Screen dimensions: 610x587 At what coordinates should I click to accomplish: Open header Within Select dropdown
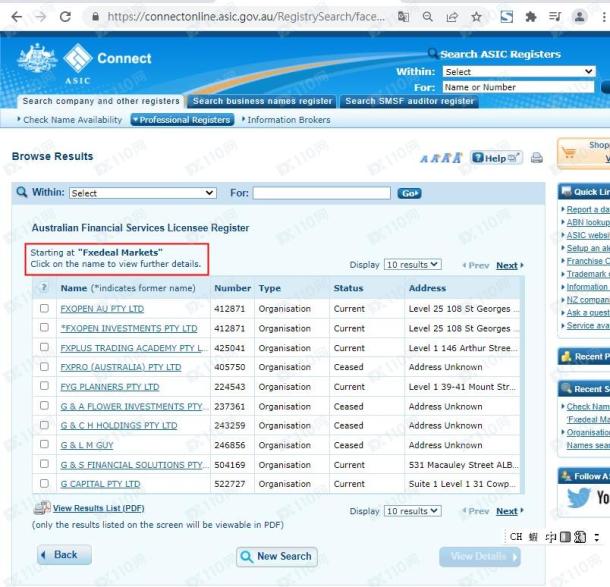click(x=519, y=72)
